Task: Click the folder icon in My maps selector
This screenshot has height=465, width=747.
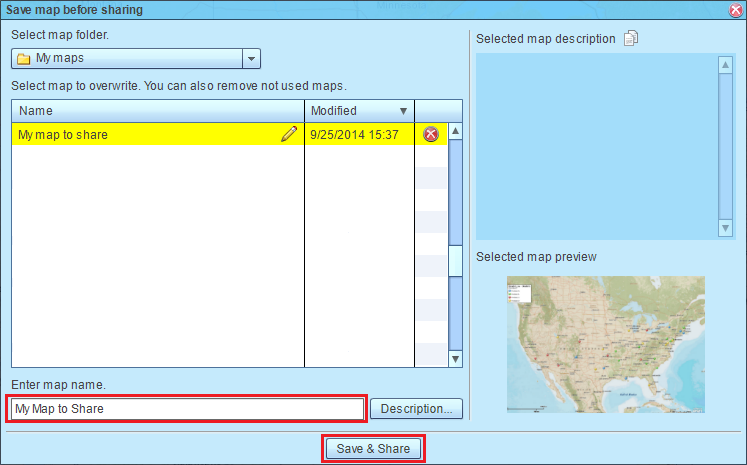Action: click(x=24, y=59)
